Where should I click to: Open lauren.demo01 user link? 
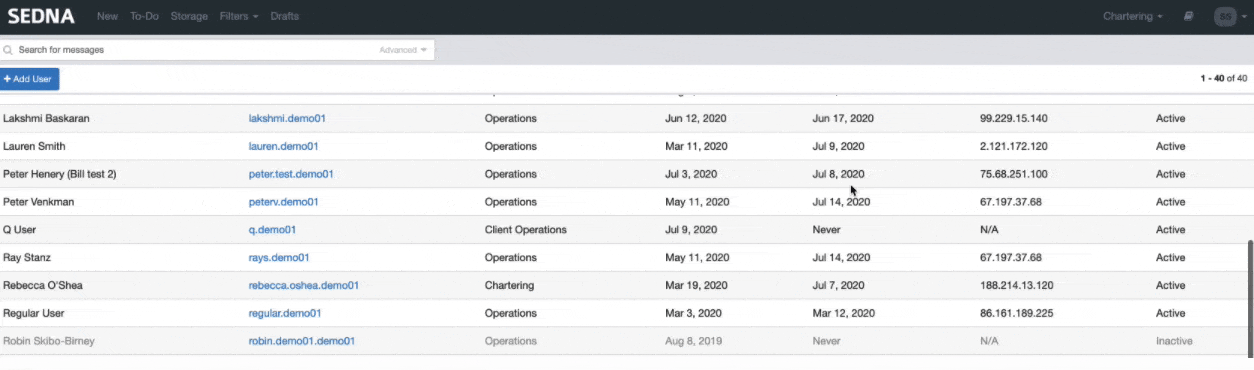pyautogui.click(x=284, y=146)
